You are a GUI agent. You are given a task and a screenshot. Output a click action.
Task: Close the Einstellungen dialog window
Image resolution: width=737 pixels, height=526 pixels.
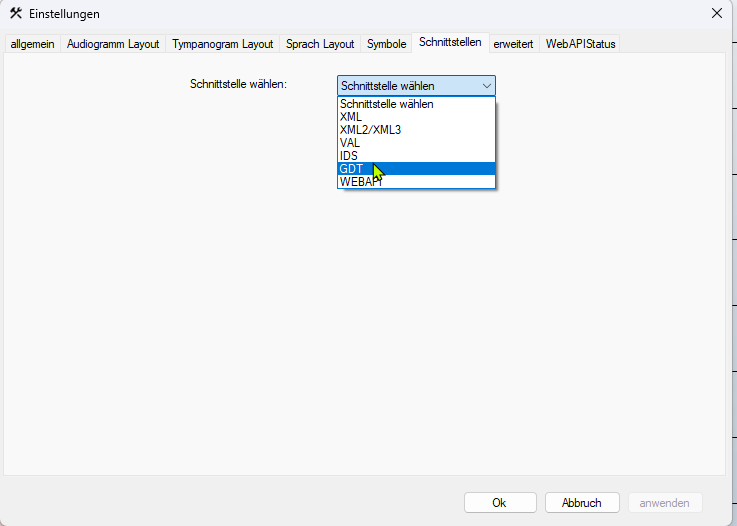pyautogui.click(x=716, y=13)
